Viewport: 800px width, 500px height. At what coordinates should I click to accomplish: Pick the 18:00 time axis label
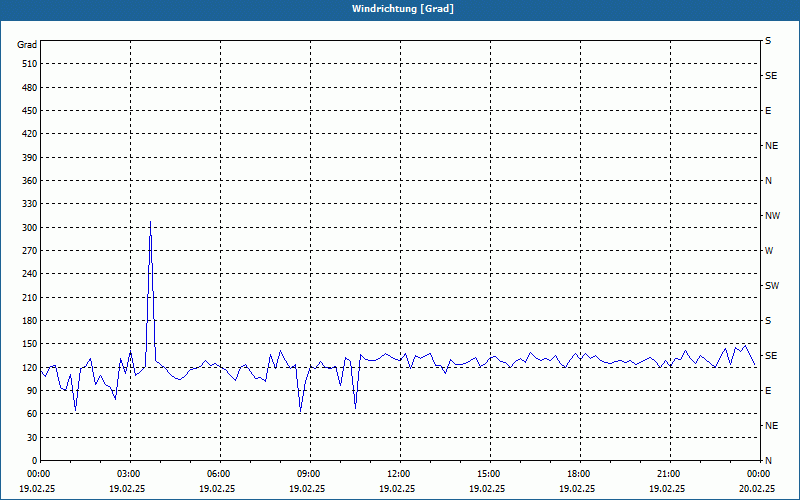pyautogui.click(x=580, y=474)
